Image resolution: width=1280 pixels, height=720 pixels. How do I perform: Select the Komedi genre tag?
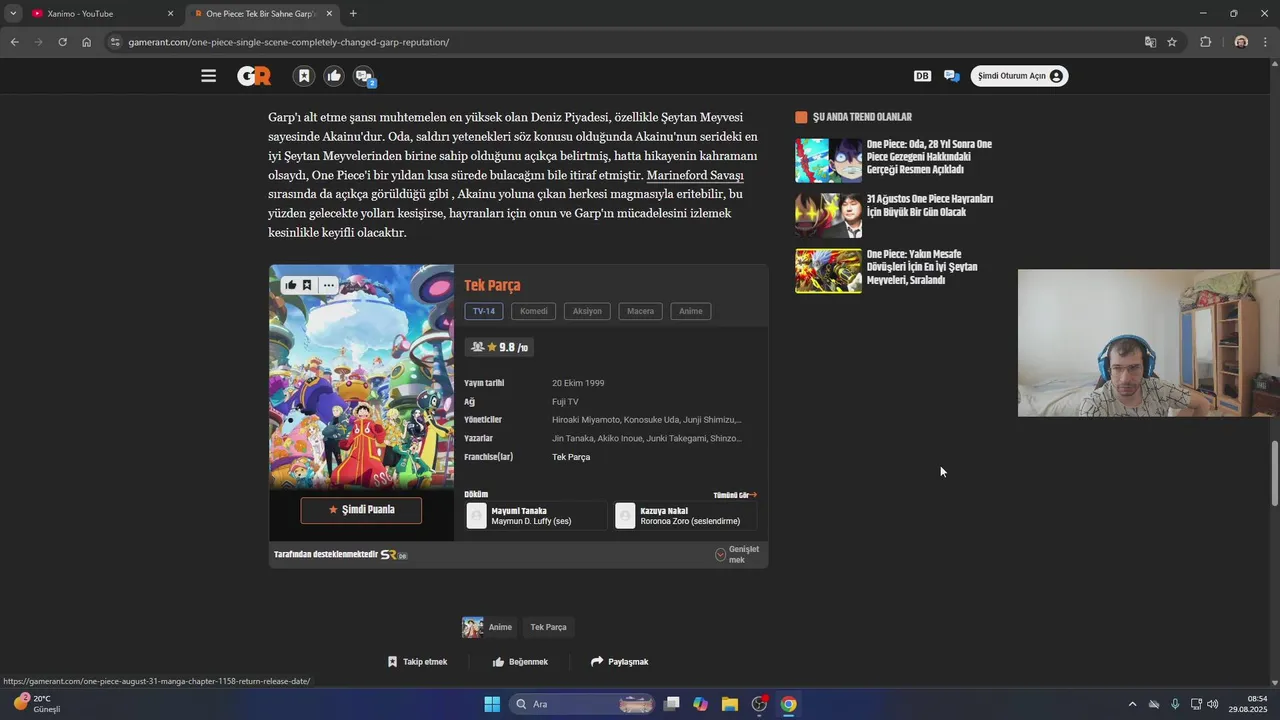tap(534, 311)
